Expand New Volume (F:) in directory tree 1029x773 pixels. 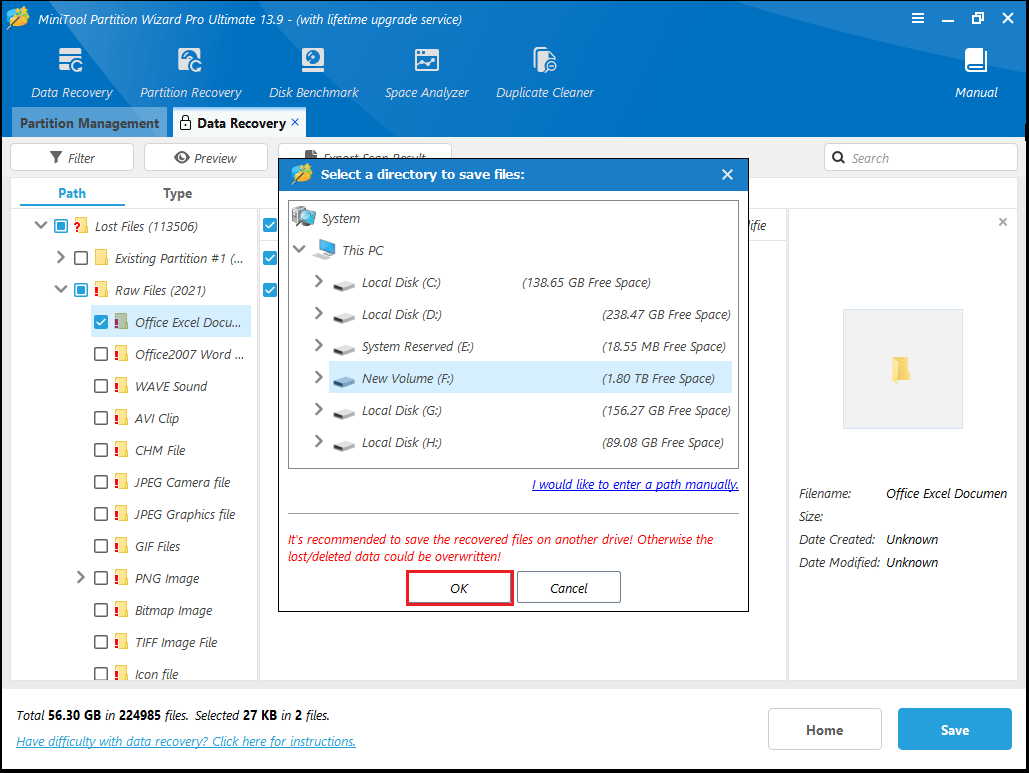(x=319, y=377)
